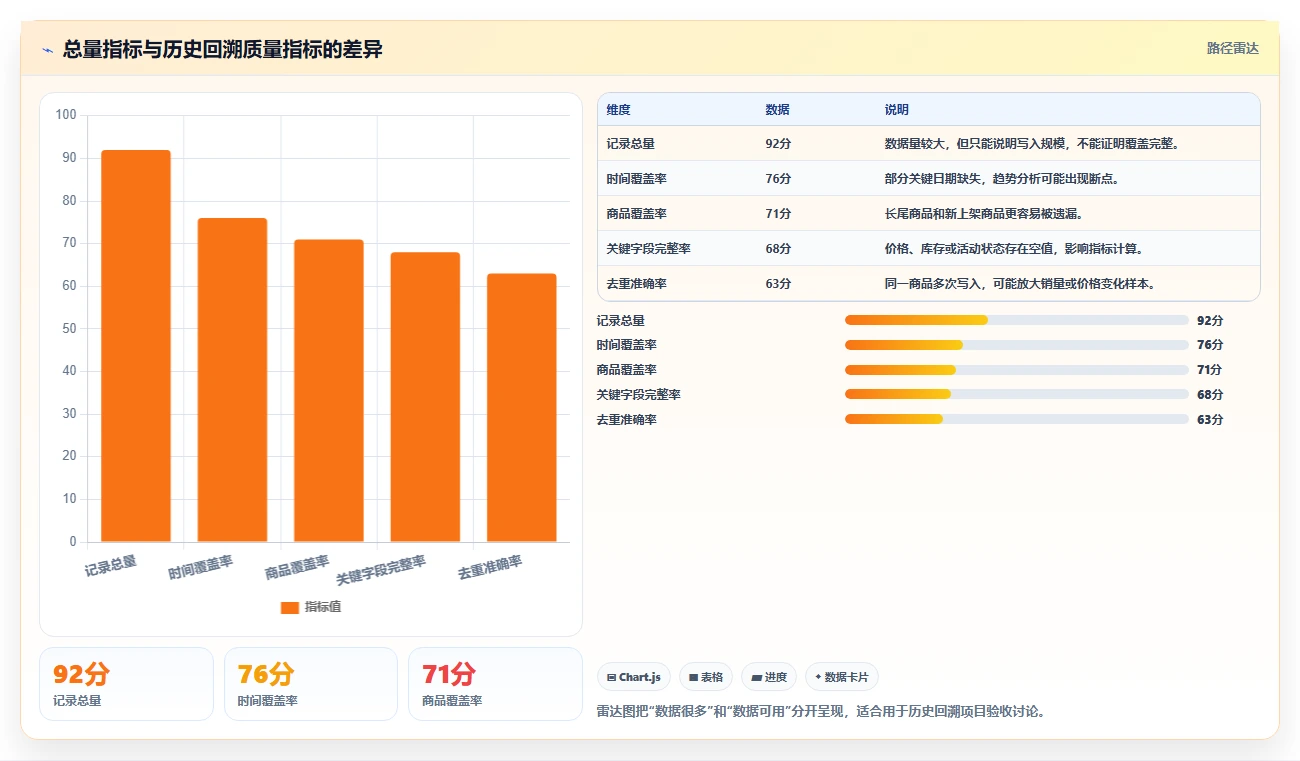Click the 路径雷达 label in the header
Image resolution: width=1300 pixels, height=761 pixels.
[x=1232, y=48]
